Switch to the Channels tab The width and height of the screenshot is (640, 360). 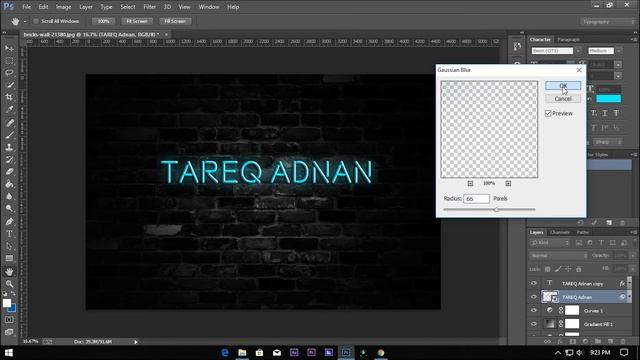tap(560, 232)
